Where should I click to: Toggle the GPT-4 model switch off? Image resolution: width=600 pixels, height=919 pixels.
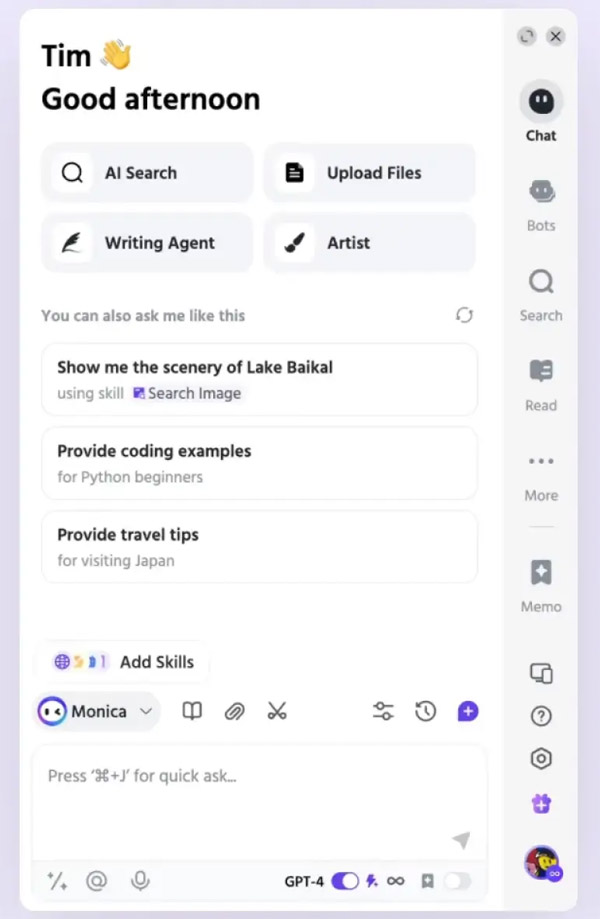click(345, 880)
